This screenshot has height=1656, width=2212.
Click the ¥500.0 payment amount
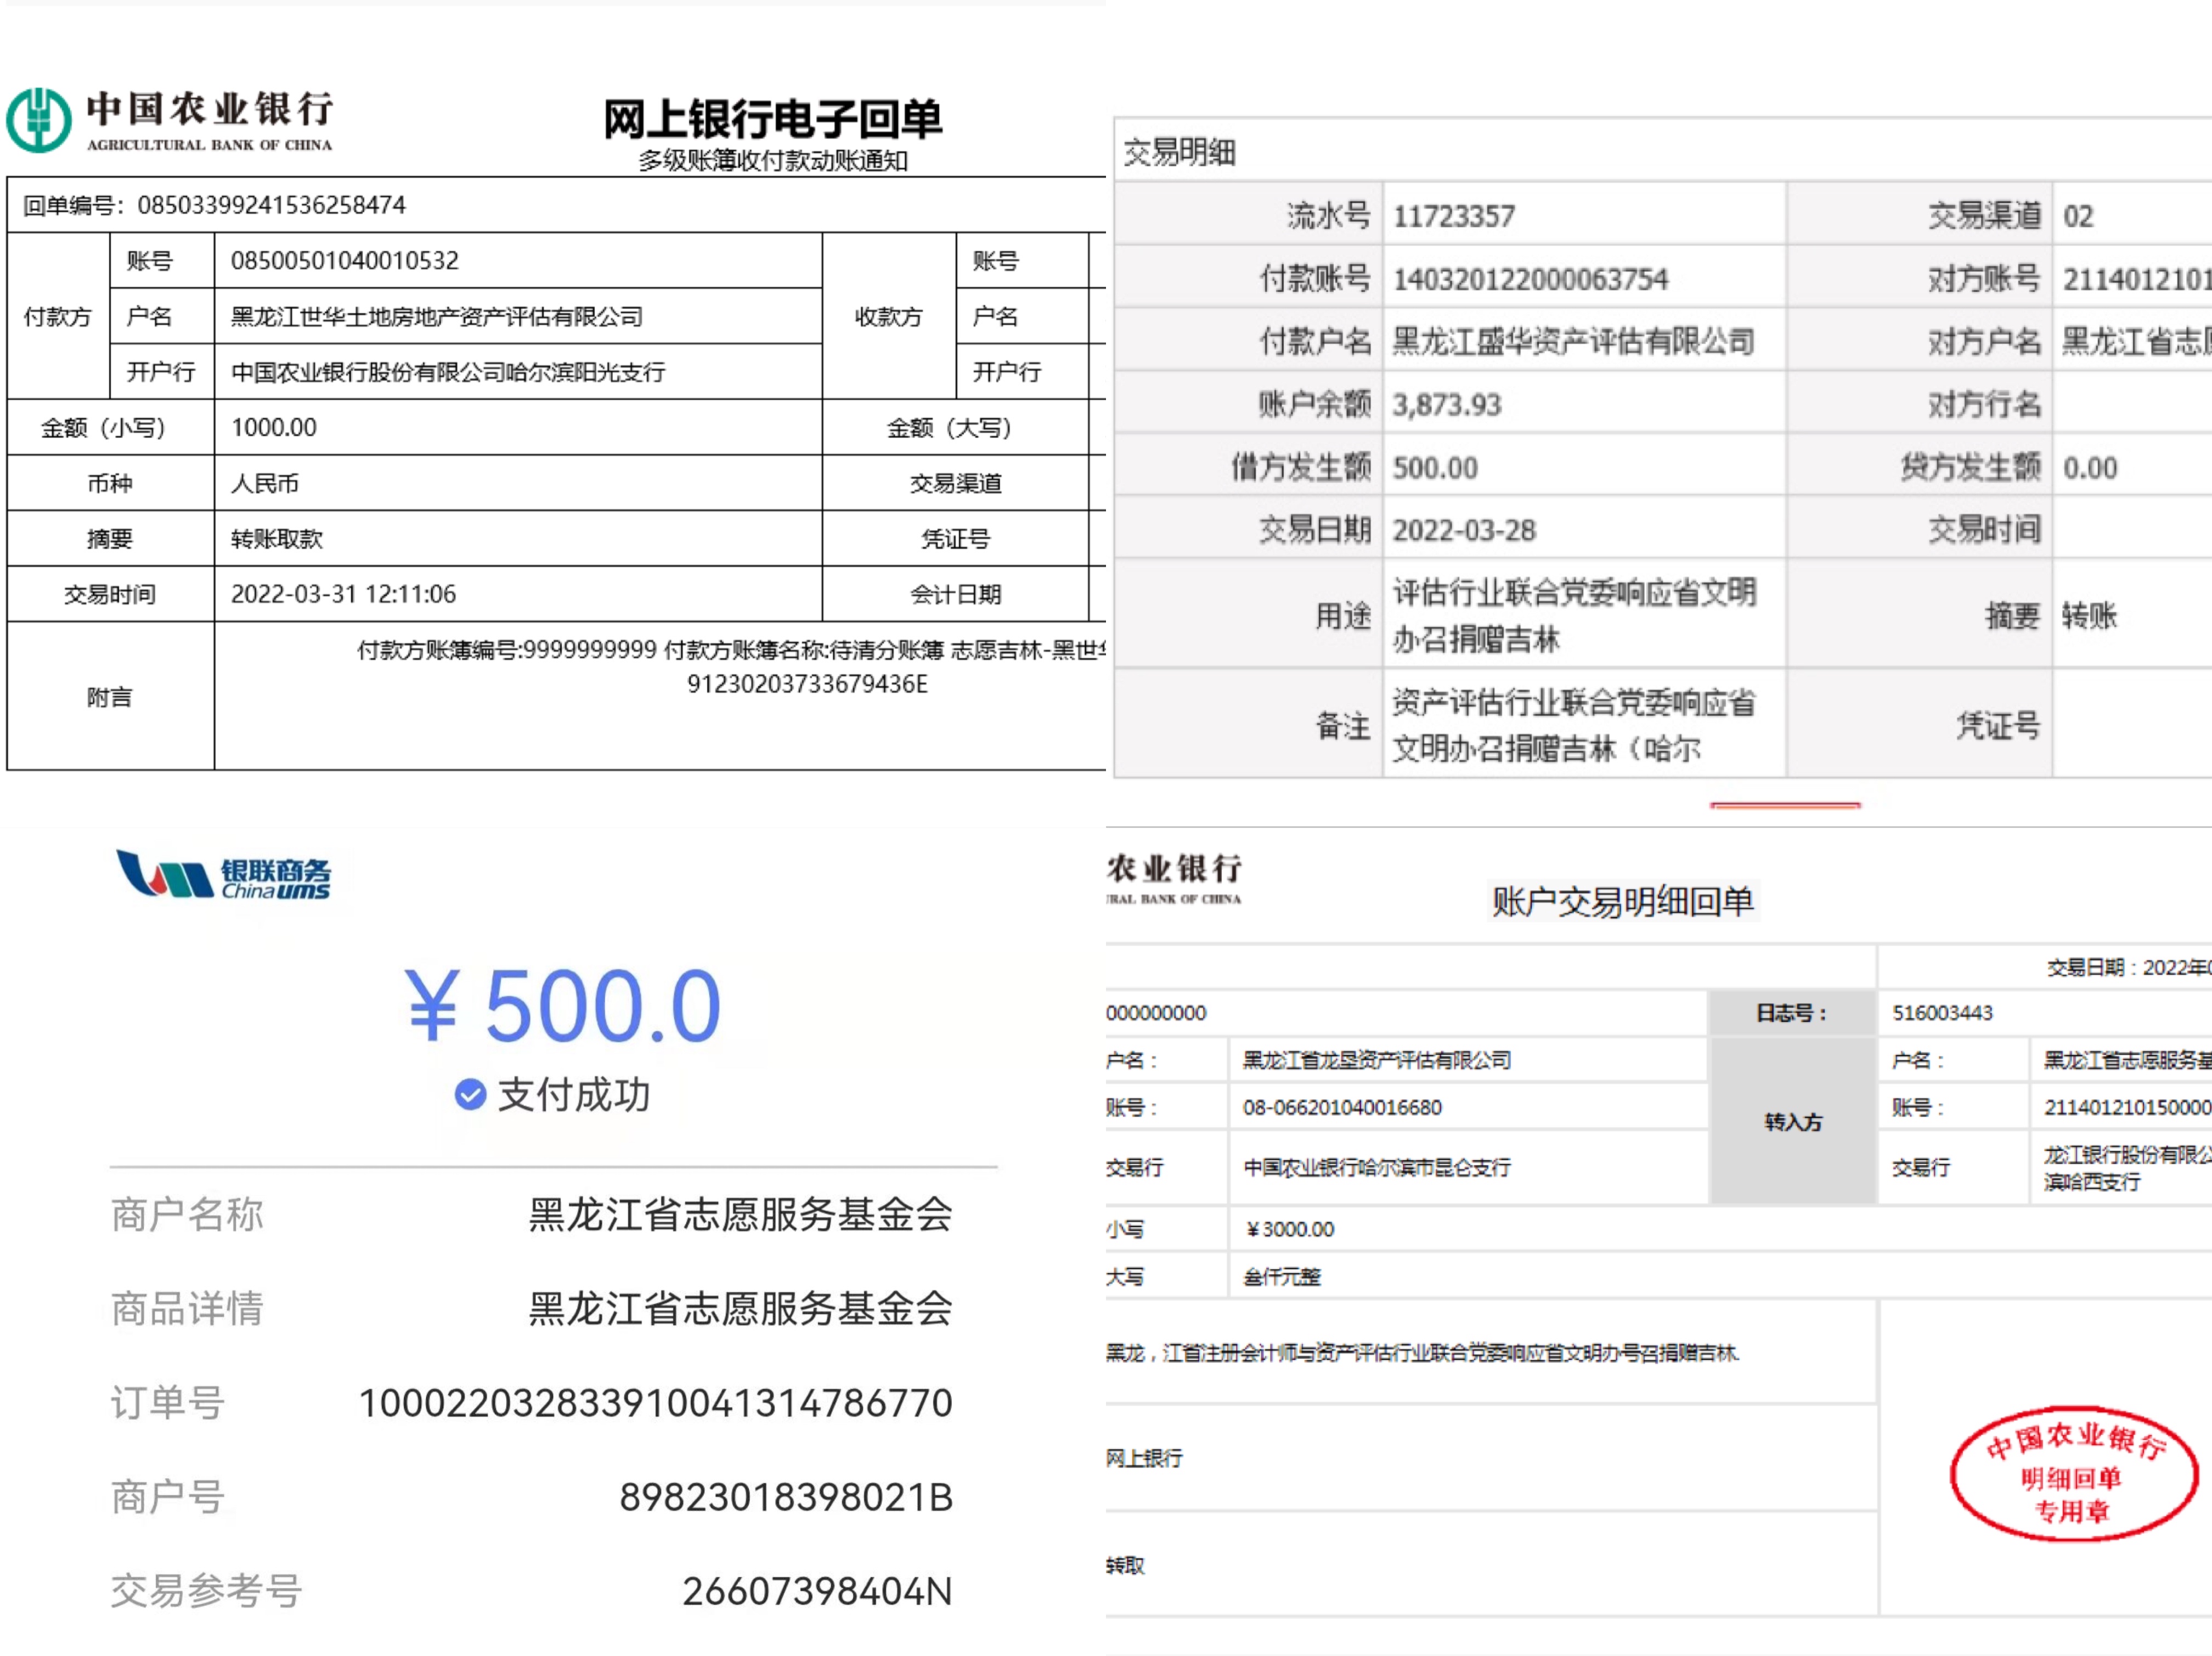(x=562, y=1006)
